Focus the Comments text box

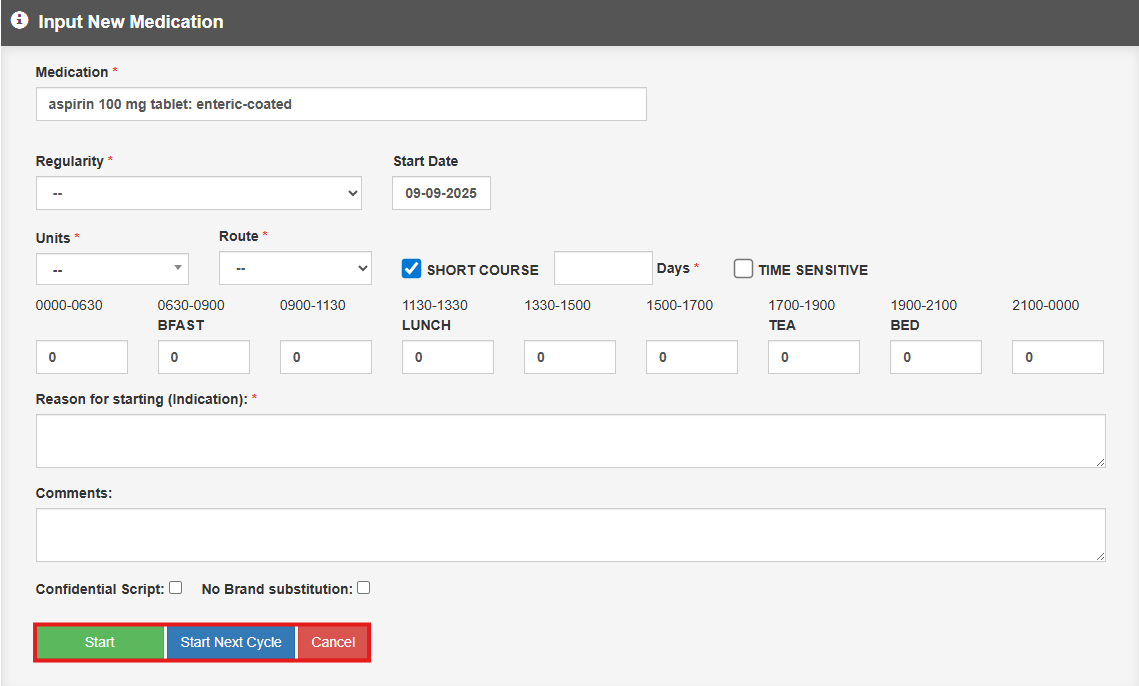click(570, 535)
